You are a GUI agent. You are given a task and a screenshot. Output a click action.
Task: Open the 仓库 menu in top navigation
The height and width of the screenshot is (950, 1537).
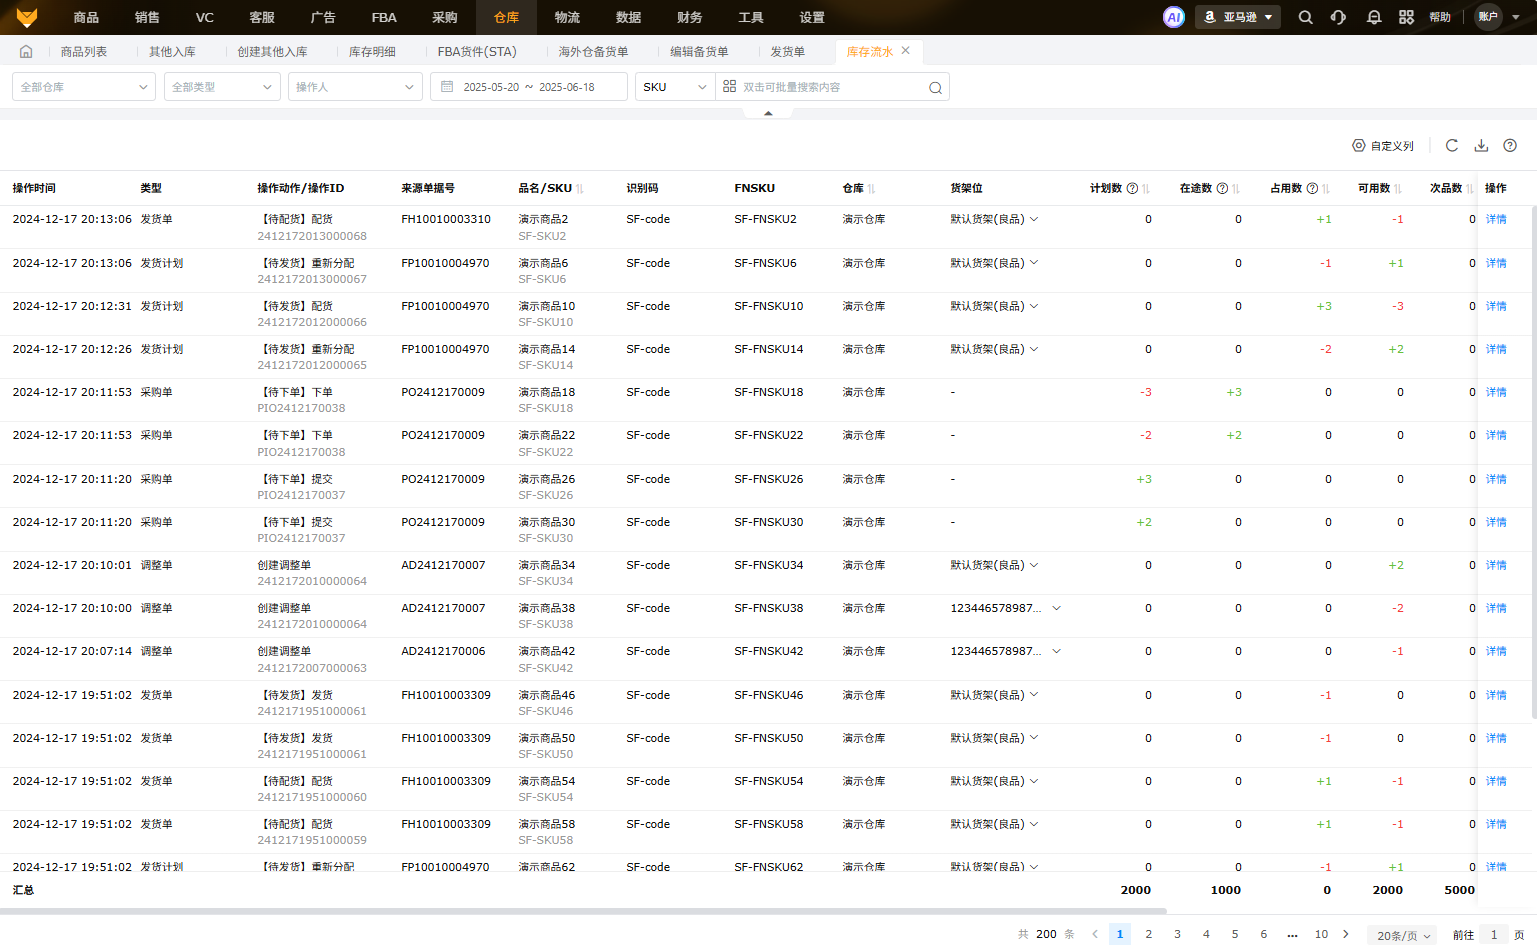[x=506, y=17]
